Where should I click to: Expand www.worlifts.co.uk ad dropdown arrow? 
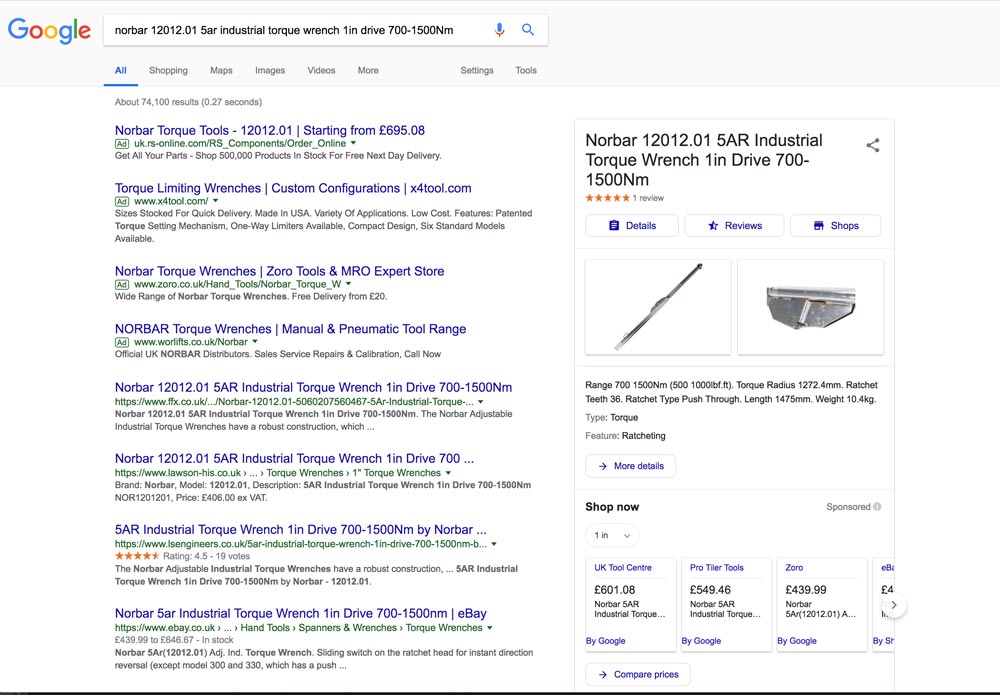255,342
